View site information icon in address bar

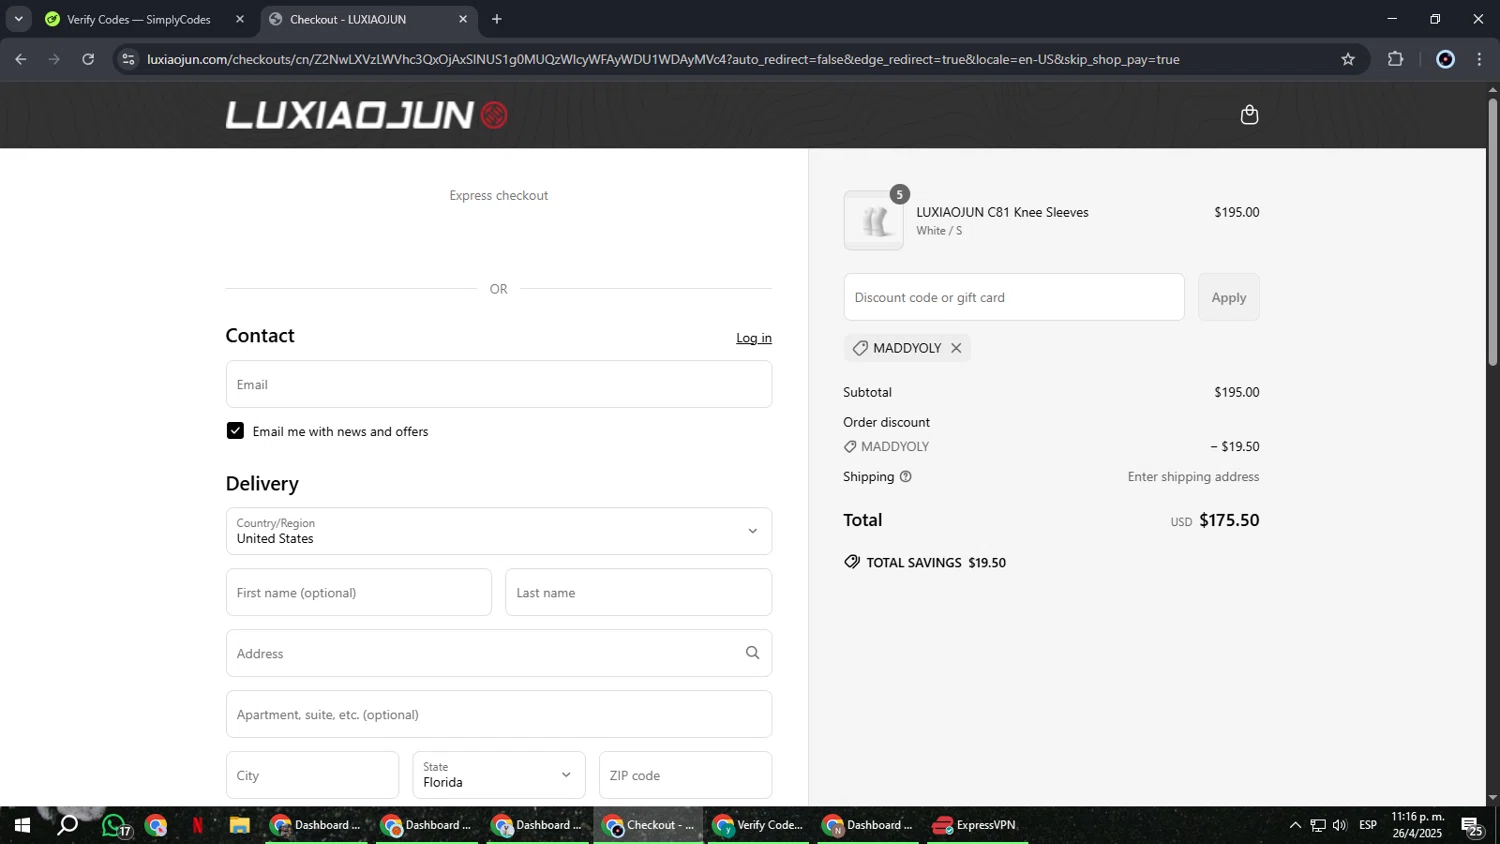[127, 59]
